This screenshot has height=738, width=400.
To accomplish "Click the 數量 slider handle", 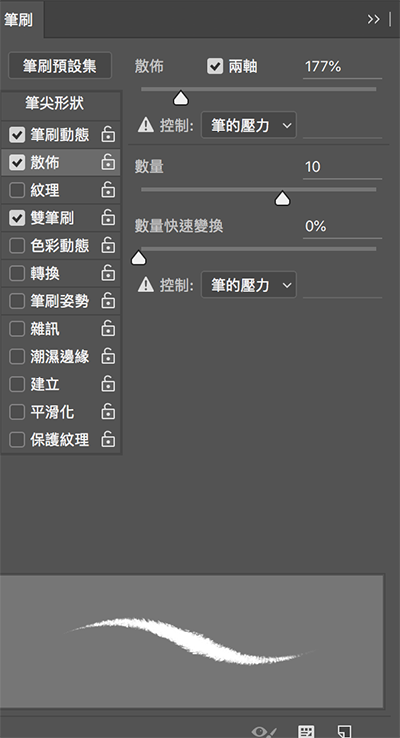I will pos(282,199).
